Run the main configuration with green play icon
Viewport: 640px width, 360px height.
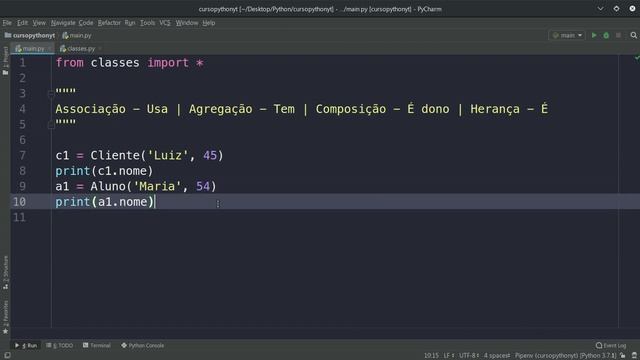[594, 36]
